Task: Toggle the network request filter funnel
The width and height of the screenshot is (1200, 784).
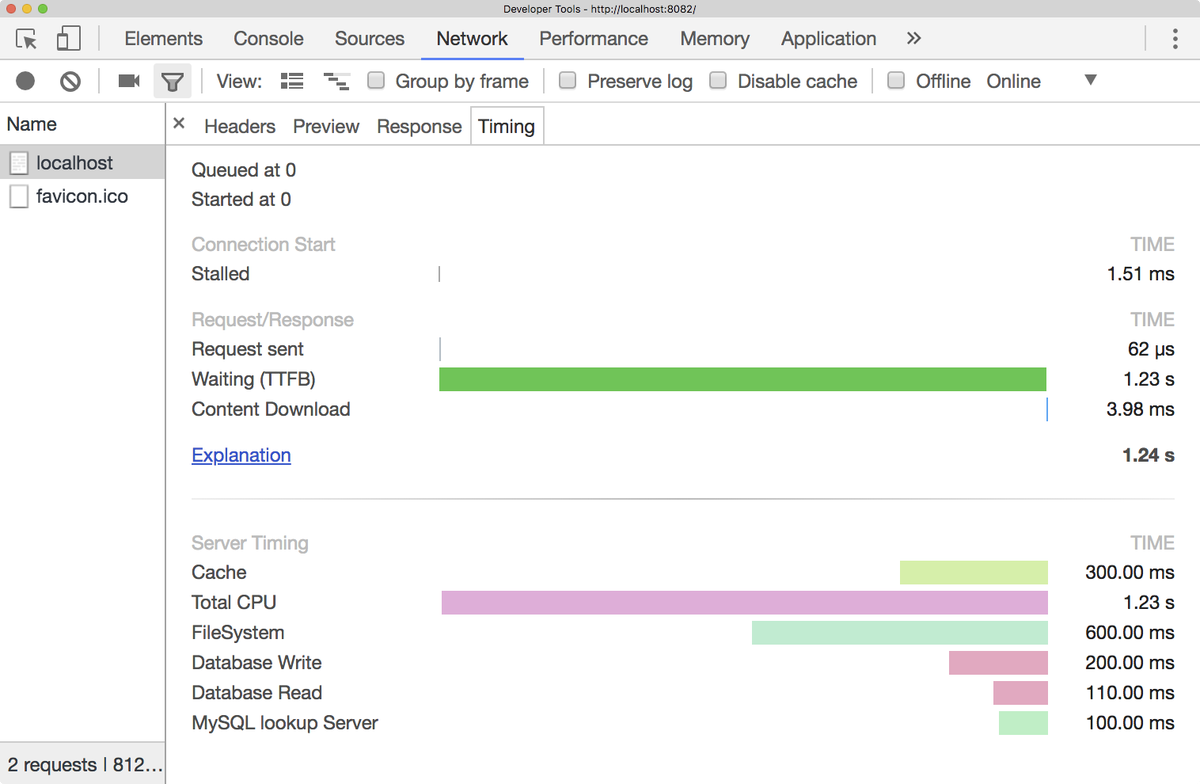Action: pyautogui.click(x=173, y=81)
